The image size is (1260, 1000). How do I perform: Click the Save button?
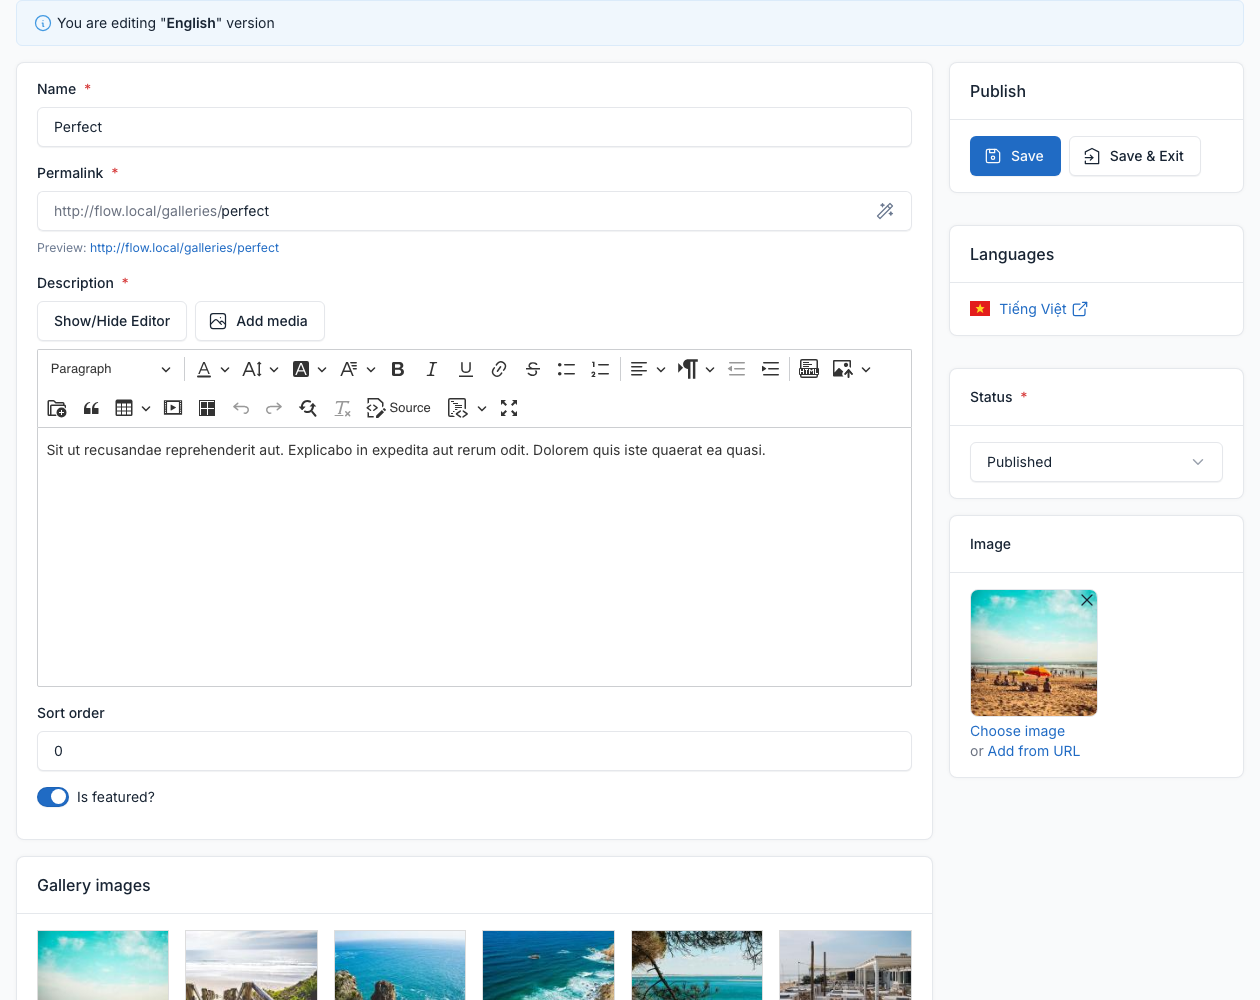tap(1015, 156)
